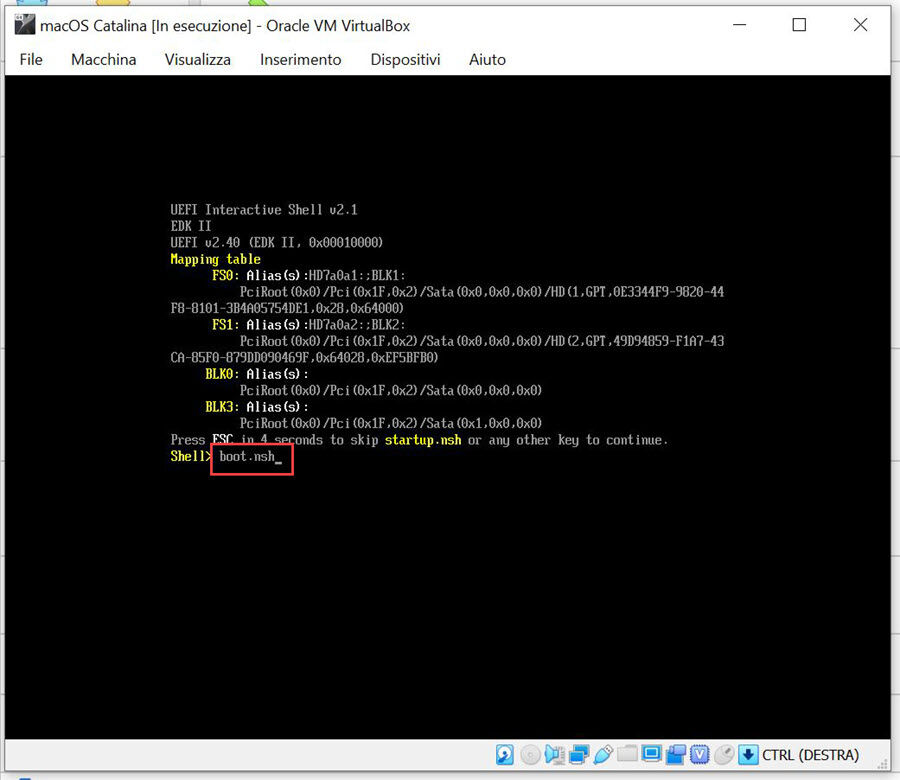The width and height of the screenshot is (900, 780).
Task: Click the audio status icon
Action: tap(556, 755)
